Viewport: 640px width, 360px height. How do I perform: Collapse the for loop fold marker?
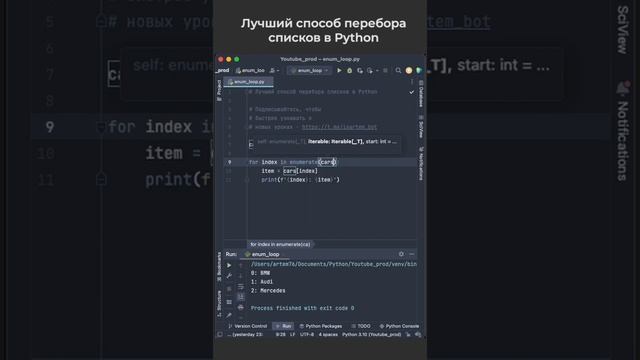(x=247, y=162)
